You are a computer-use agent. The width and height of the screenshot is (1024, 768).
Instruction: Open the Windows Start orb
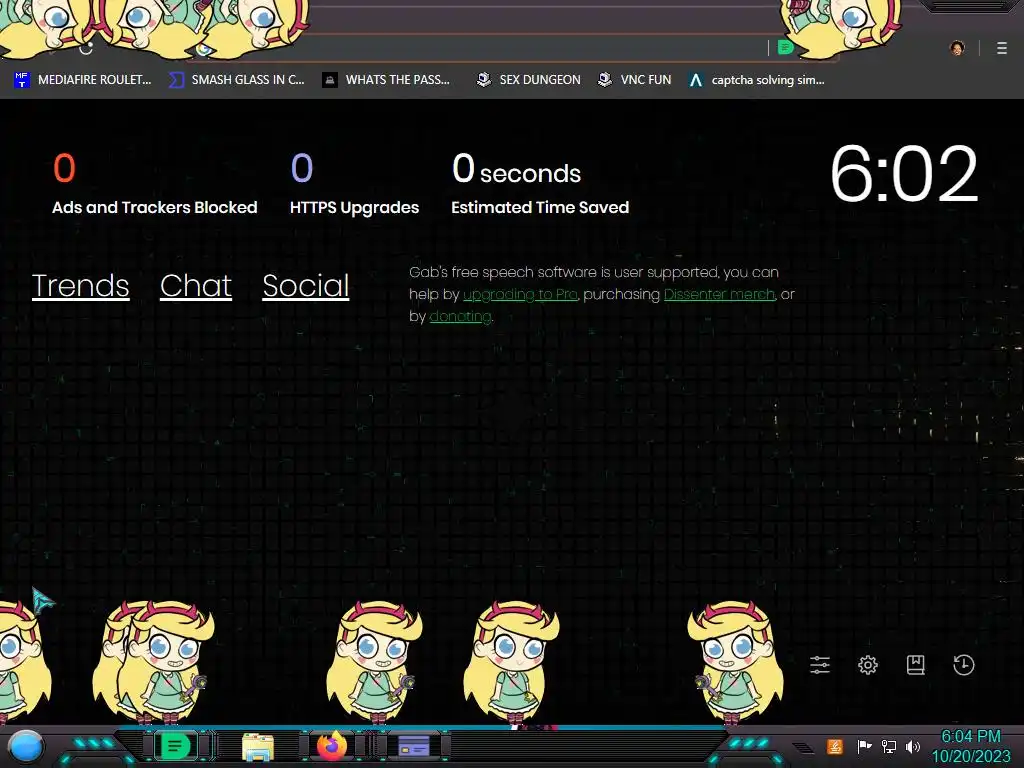(26, 746)
